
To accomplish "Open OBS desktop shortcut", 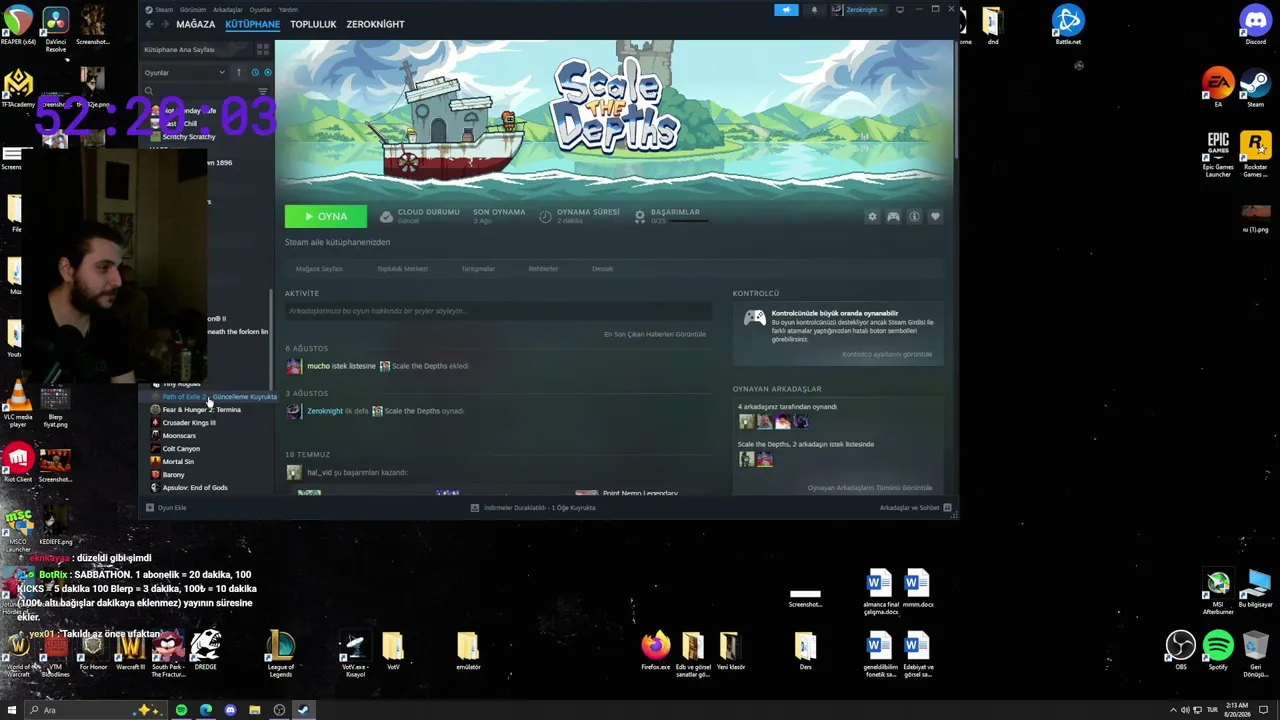I will [x=1181, y=650].
